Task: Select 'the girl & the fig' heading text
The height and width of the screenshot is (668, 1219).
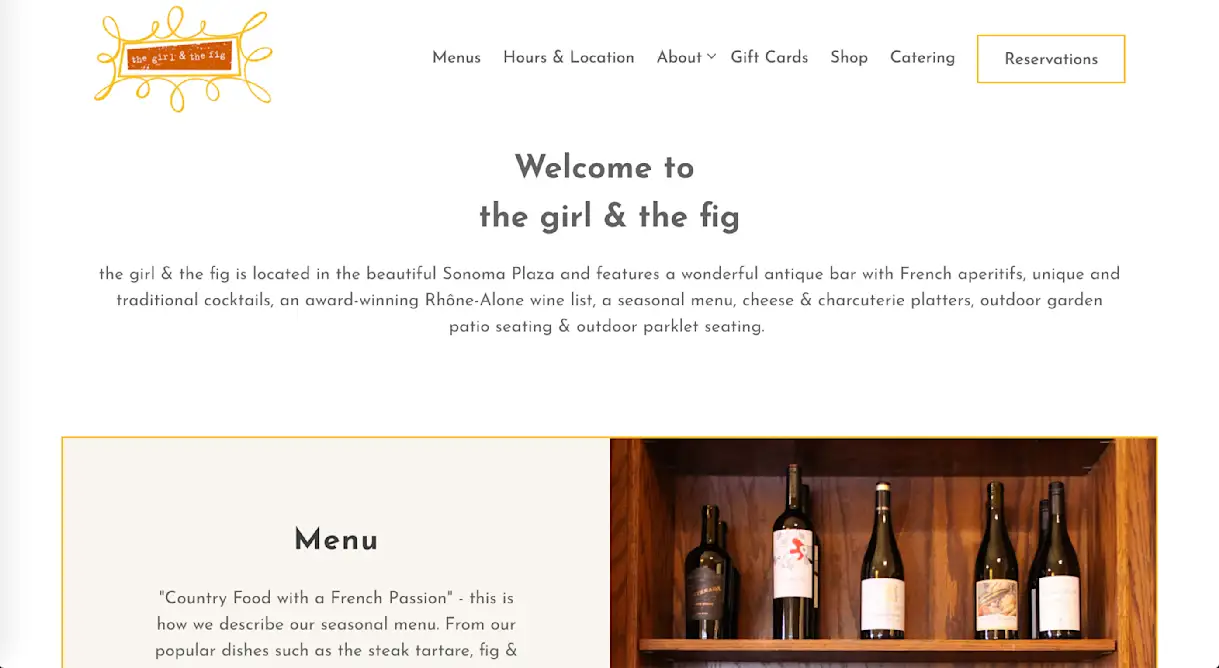Action: (x=609, y=216)
